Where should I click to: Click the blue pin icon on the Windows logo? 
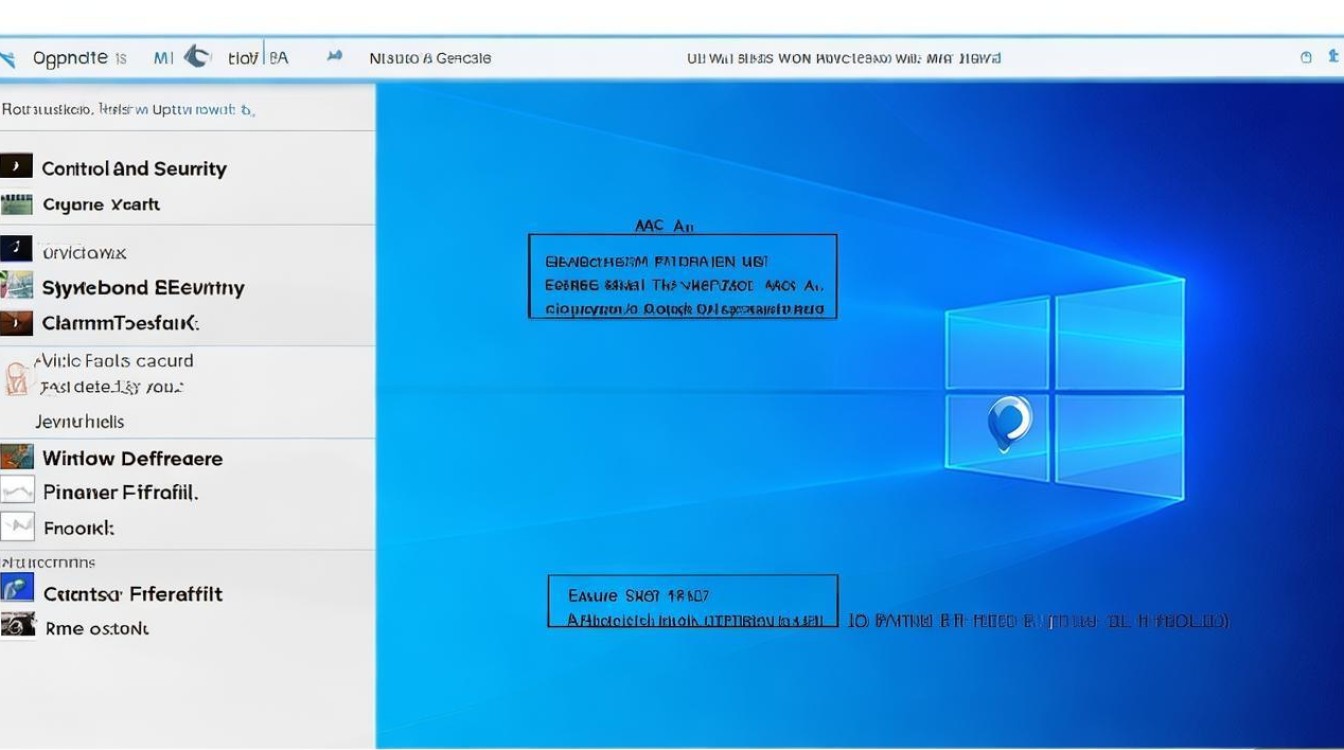1008,422
